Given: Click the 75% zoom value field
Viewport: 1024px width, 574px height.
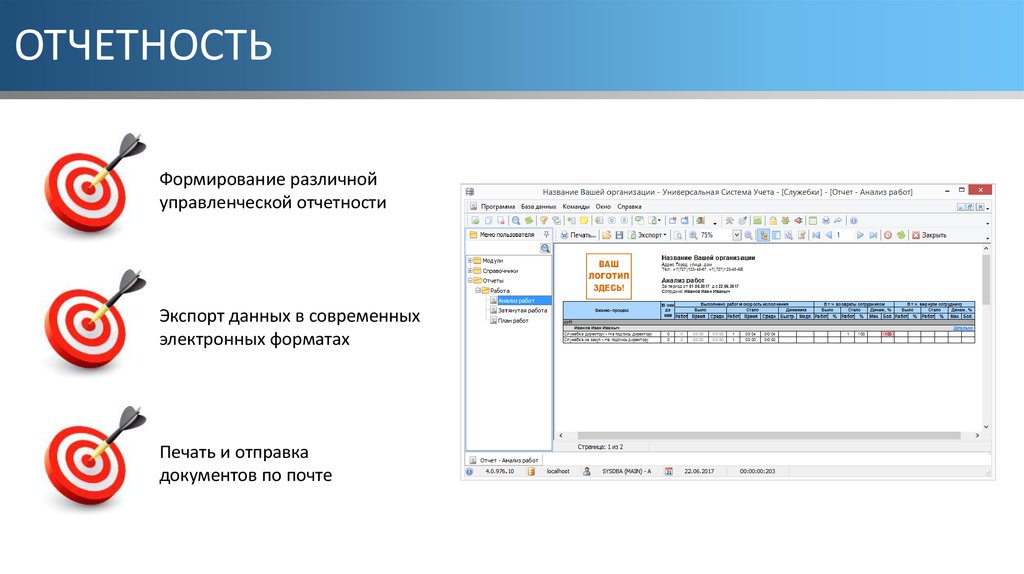Looking at the screenshot, I should point(715,235).
